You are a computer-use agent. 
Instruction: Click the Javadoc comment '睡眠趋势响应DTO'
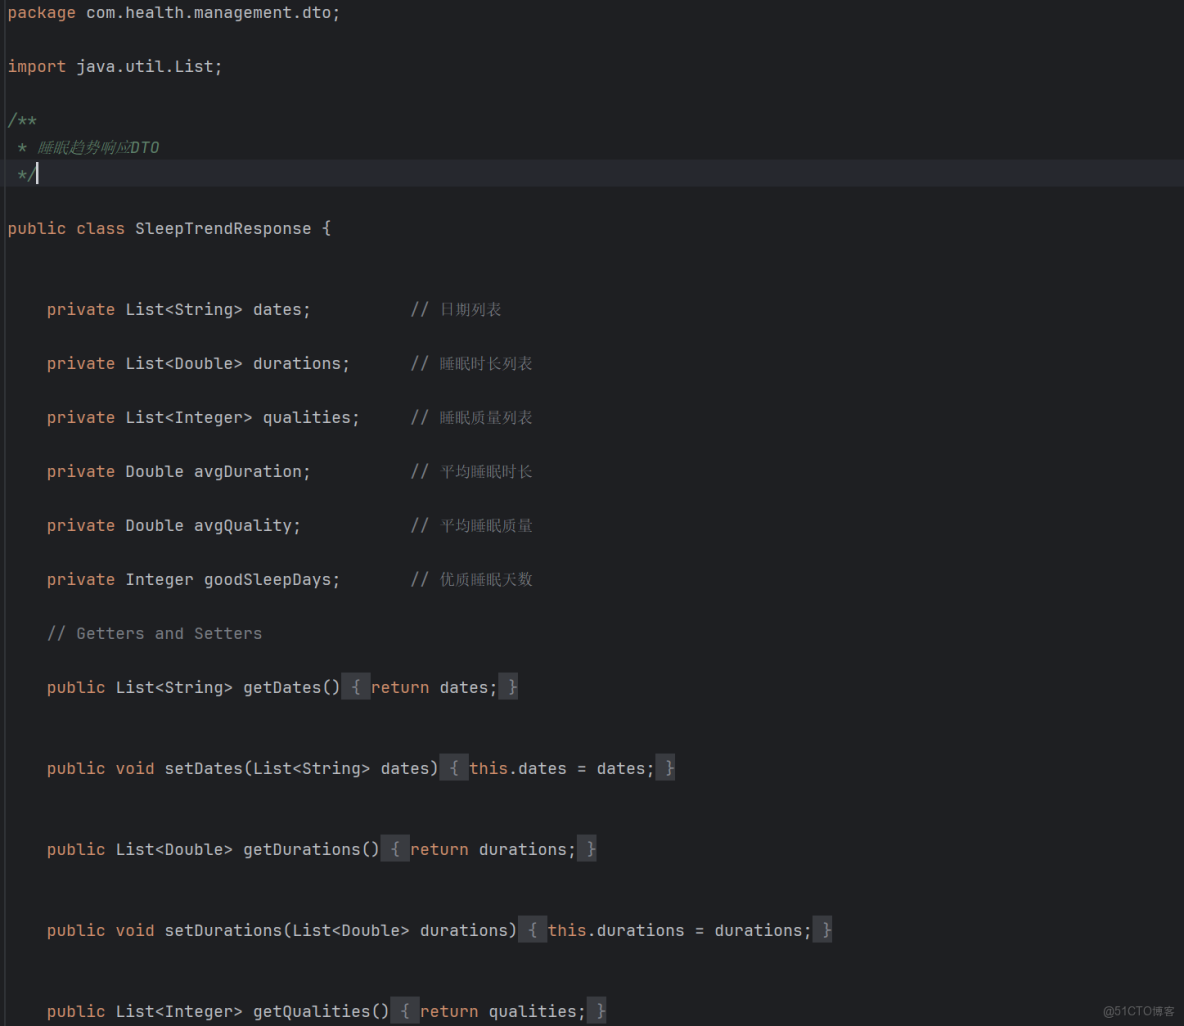(x=98, y=147)
